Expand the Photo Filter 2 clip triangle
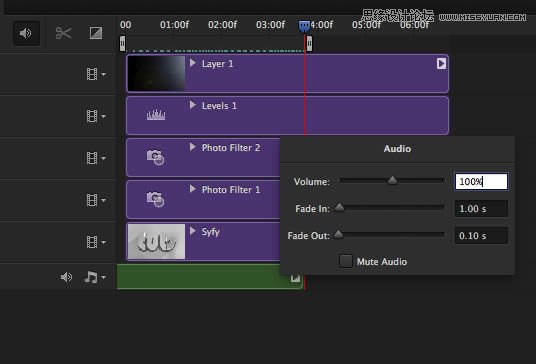This screenshot has height=364, width=536. click(x=193, y=147)
